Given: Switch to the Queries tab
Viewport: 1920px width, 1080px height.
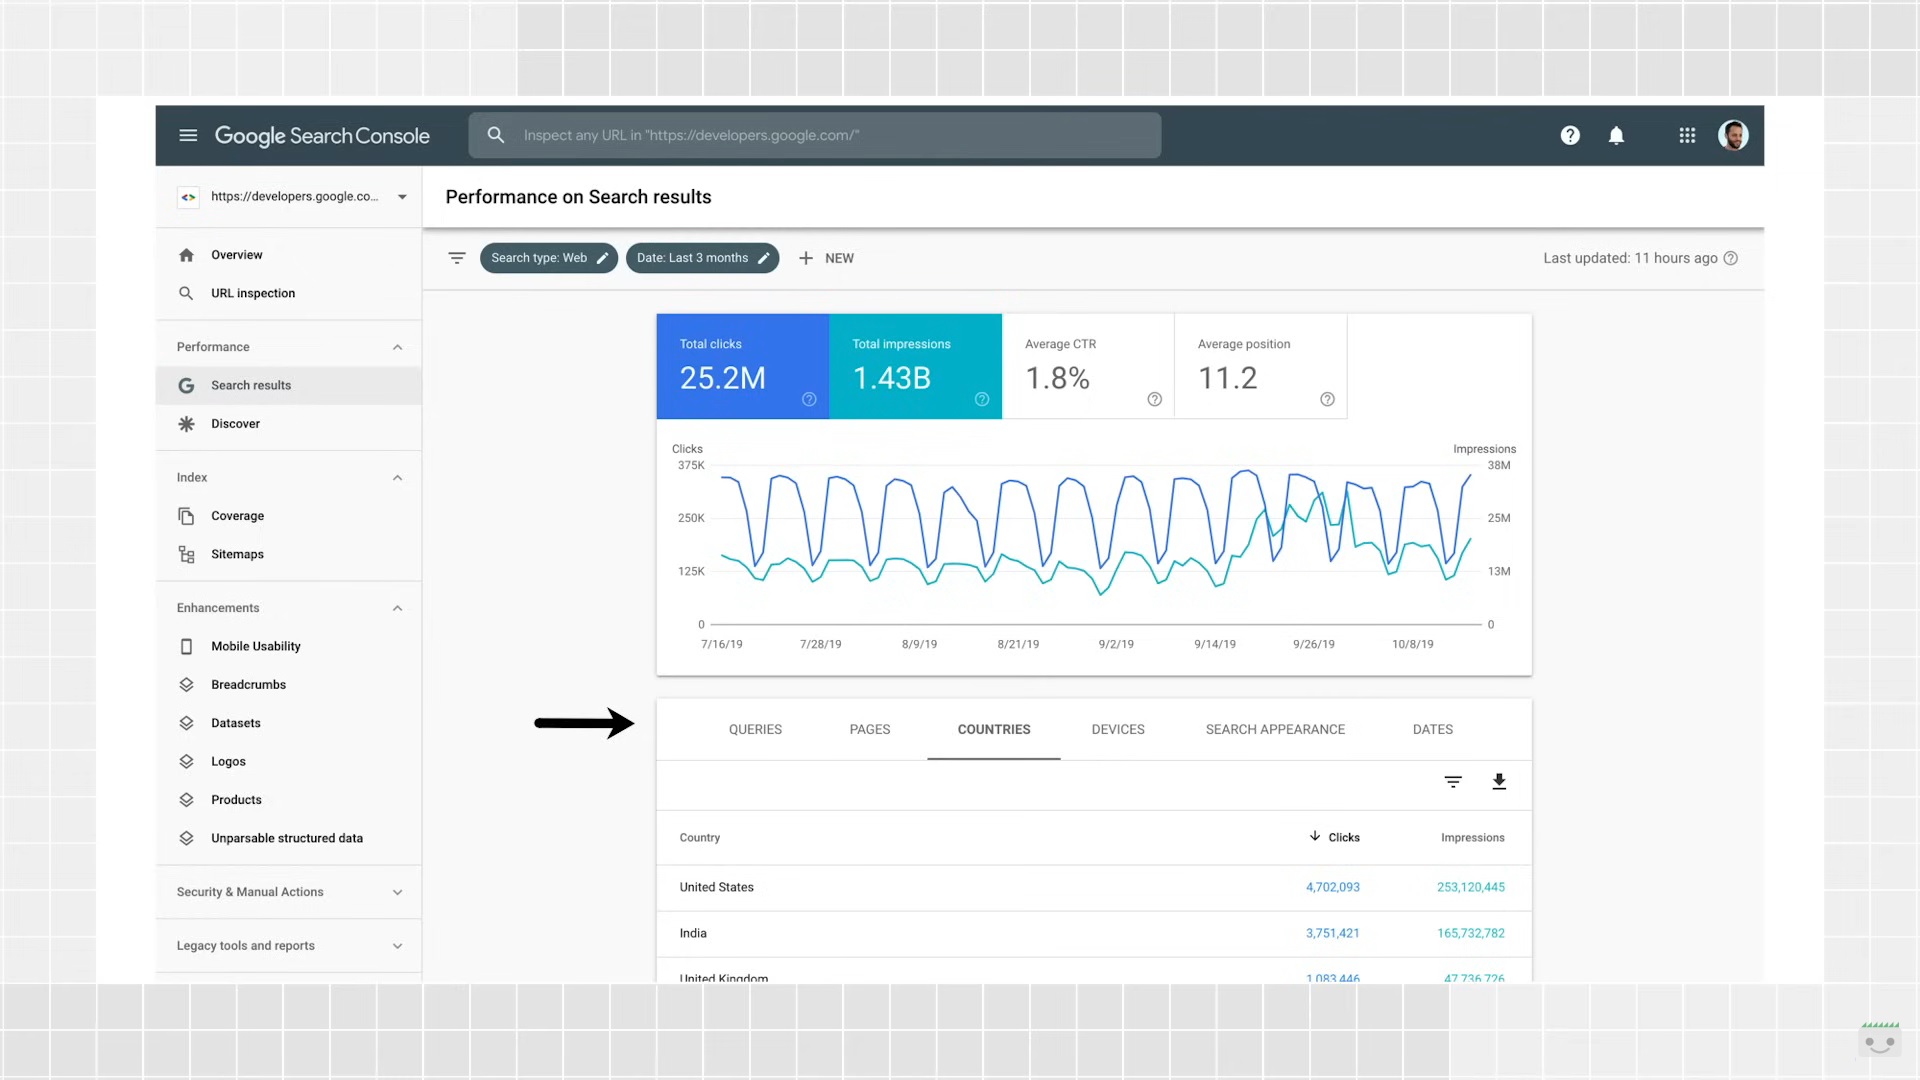Looking at the screenshot, I should pos(755,729).
